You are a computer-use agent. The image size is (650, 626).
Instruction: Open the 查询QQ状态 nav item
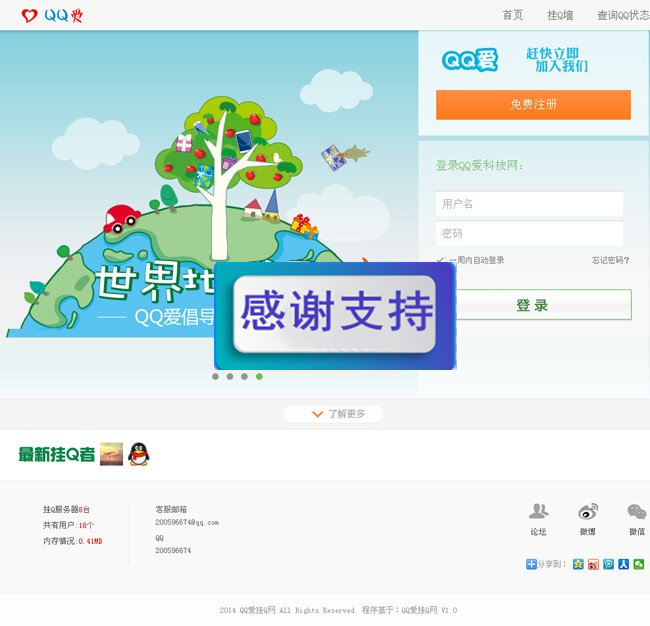click(623, 15)
